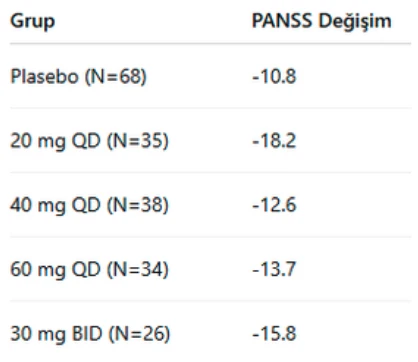Click the word Değişim in header
This screenshot has width=418, height=362.
click(355, 22)
